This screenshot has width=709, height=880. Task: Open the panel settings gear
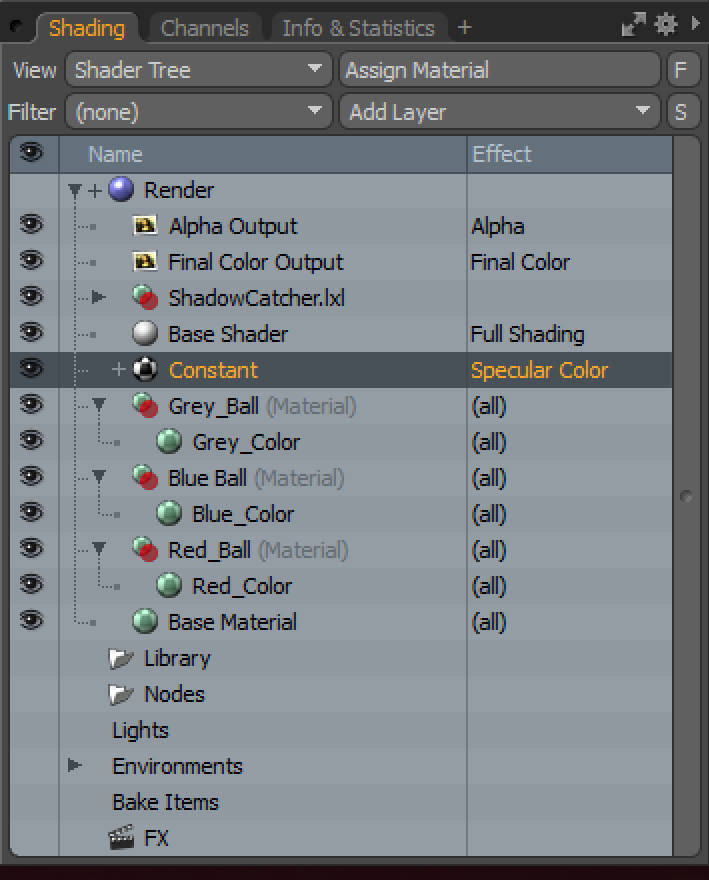(x=666, y=24)
